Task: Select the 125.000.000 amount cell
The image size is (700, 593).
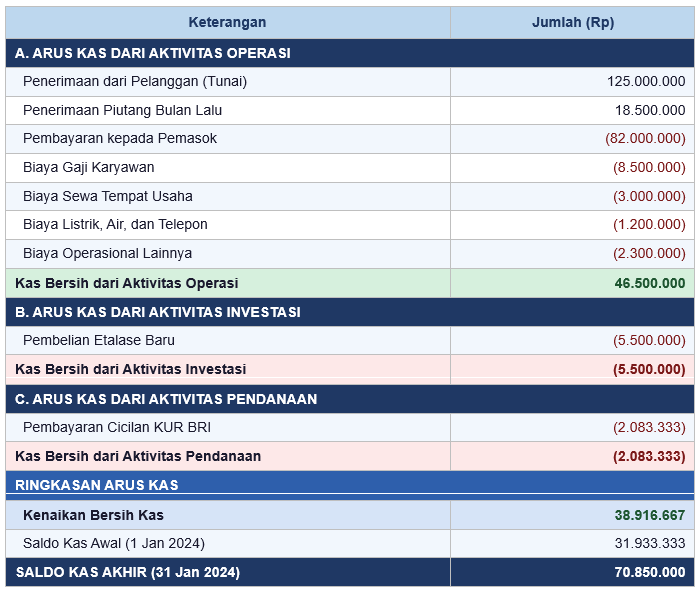Action: [x=646, y=81]
